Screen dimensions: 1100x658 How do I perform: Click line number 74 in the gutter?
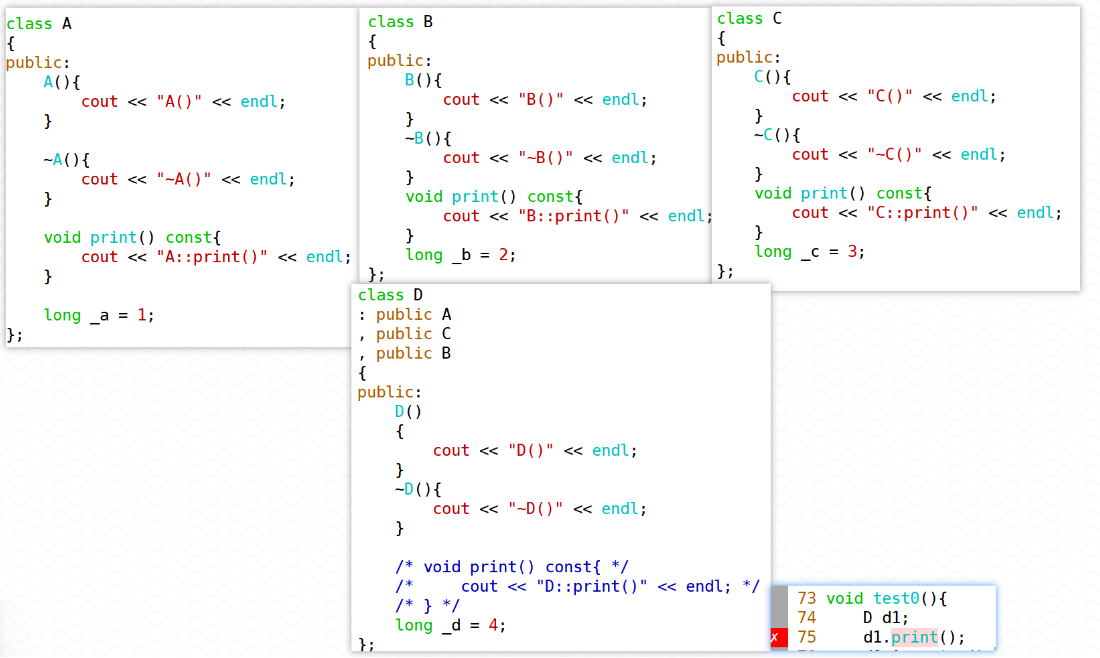click(807, 618)
